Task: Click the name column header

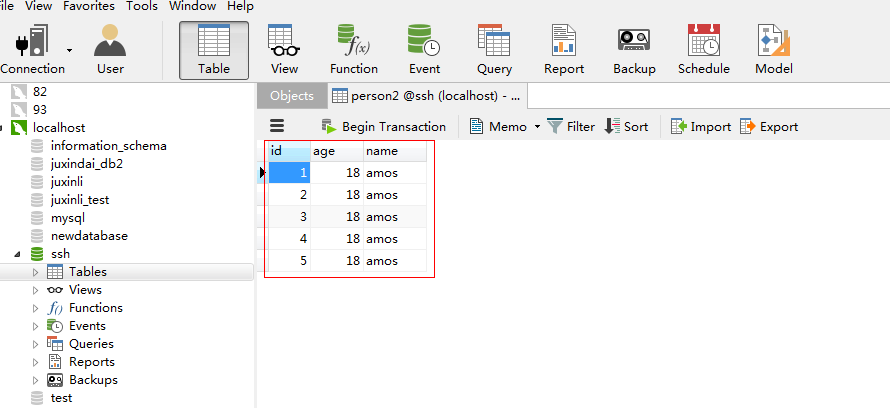Action: tap(395, 152)
